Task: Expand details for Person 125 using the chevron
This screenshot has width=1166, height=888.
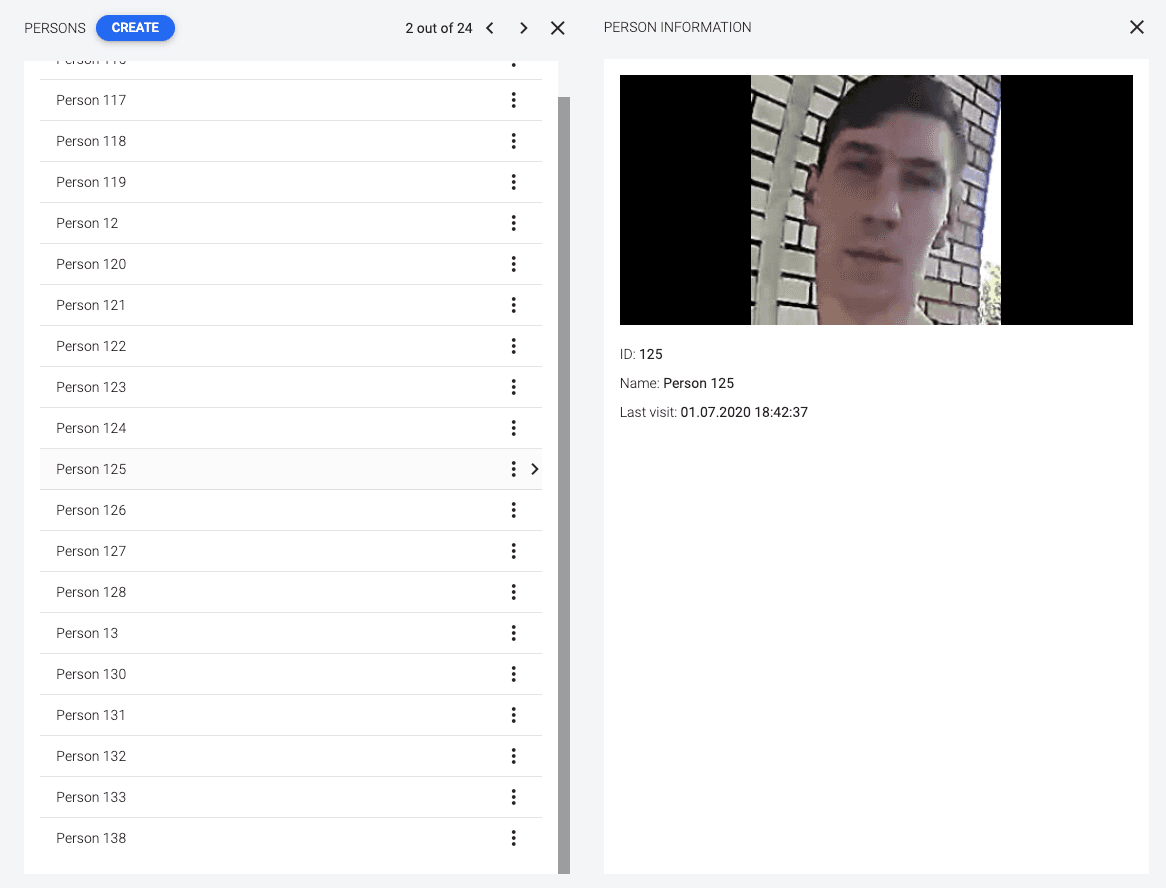Action: pyautogui.click(x=535, y=468)
